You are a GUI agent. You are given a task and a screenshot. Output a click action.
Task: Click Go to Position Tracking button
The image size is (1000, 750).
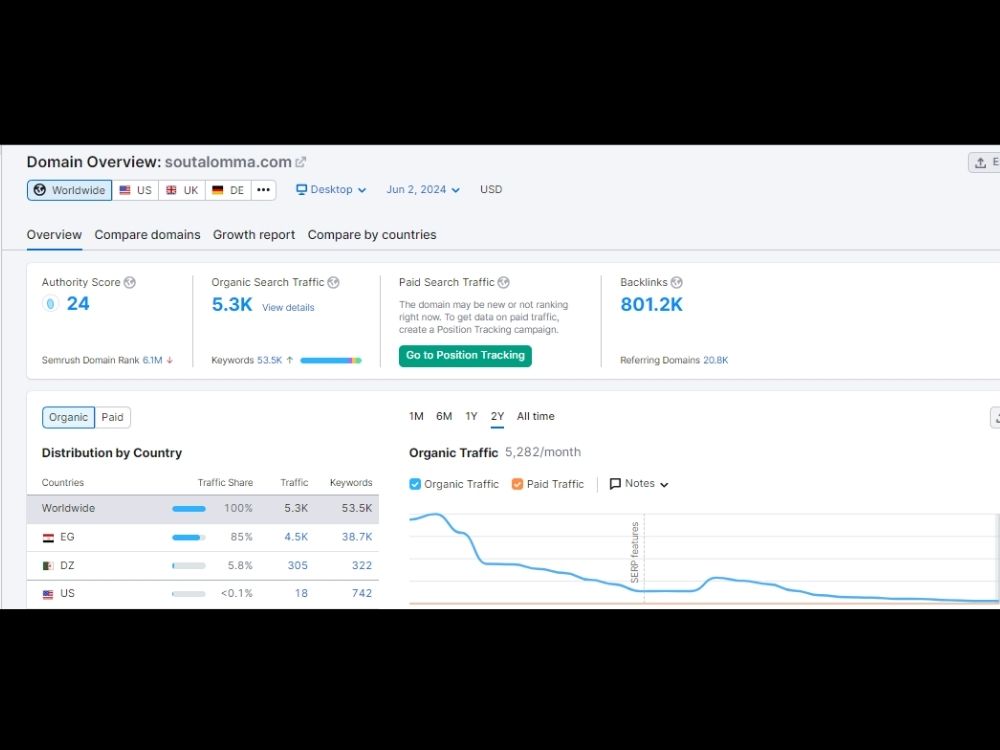pos(465,356)
